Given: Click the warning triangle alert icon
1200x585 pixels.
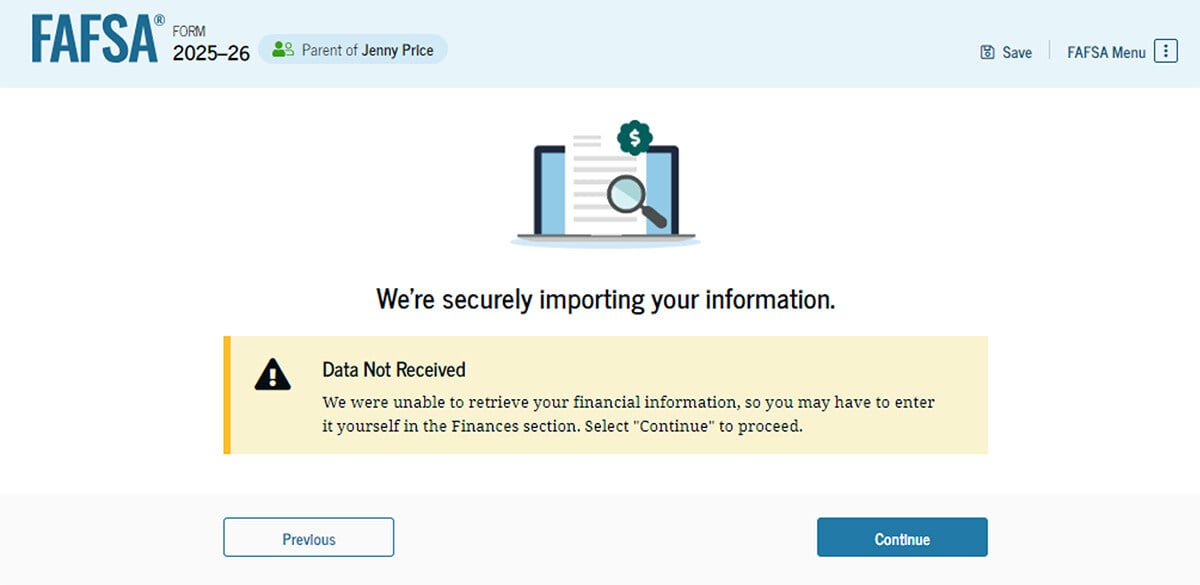Looking at the screenshot, I should 272,374.
